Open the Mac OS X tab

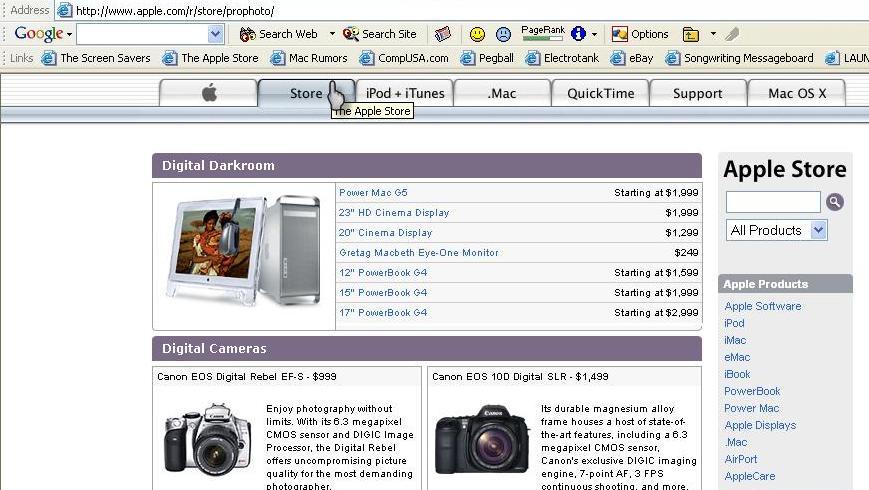click(796, 93)
